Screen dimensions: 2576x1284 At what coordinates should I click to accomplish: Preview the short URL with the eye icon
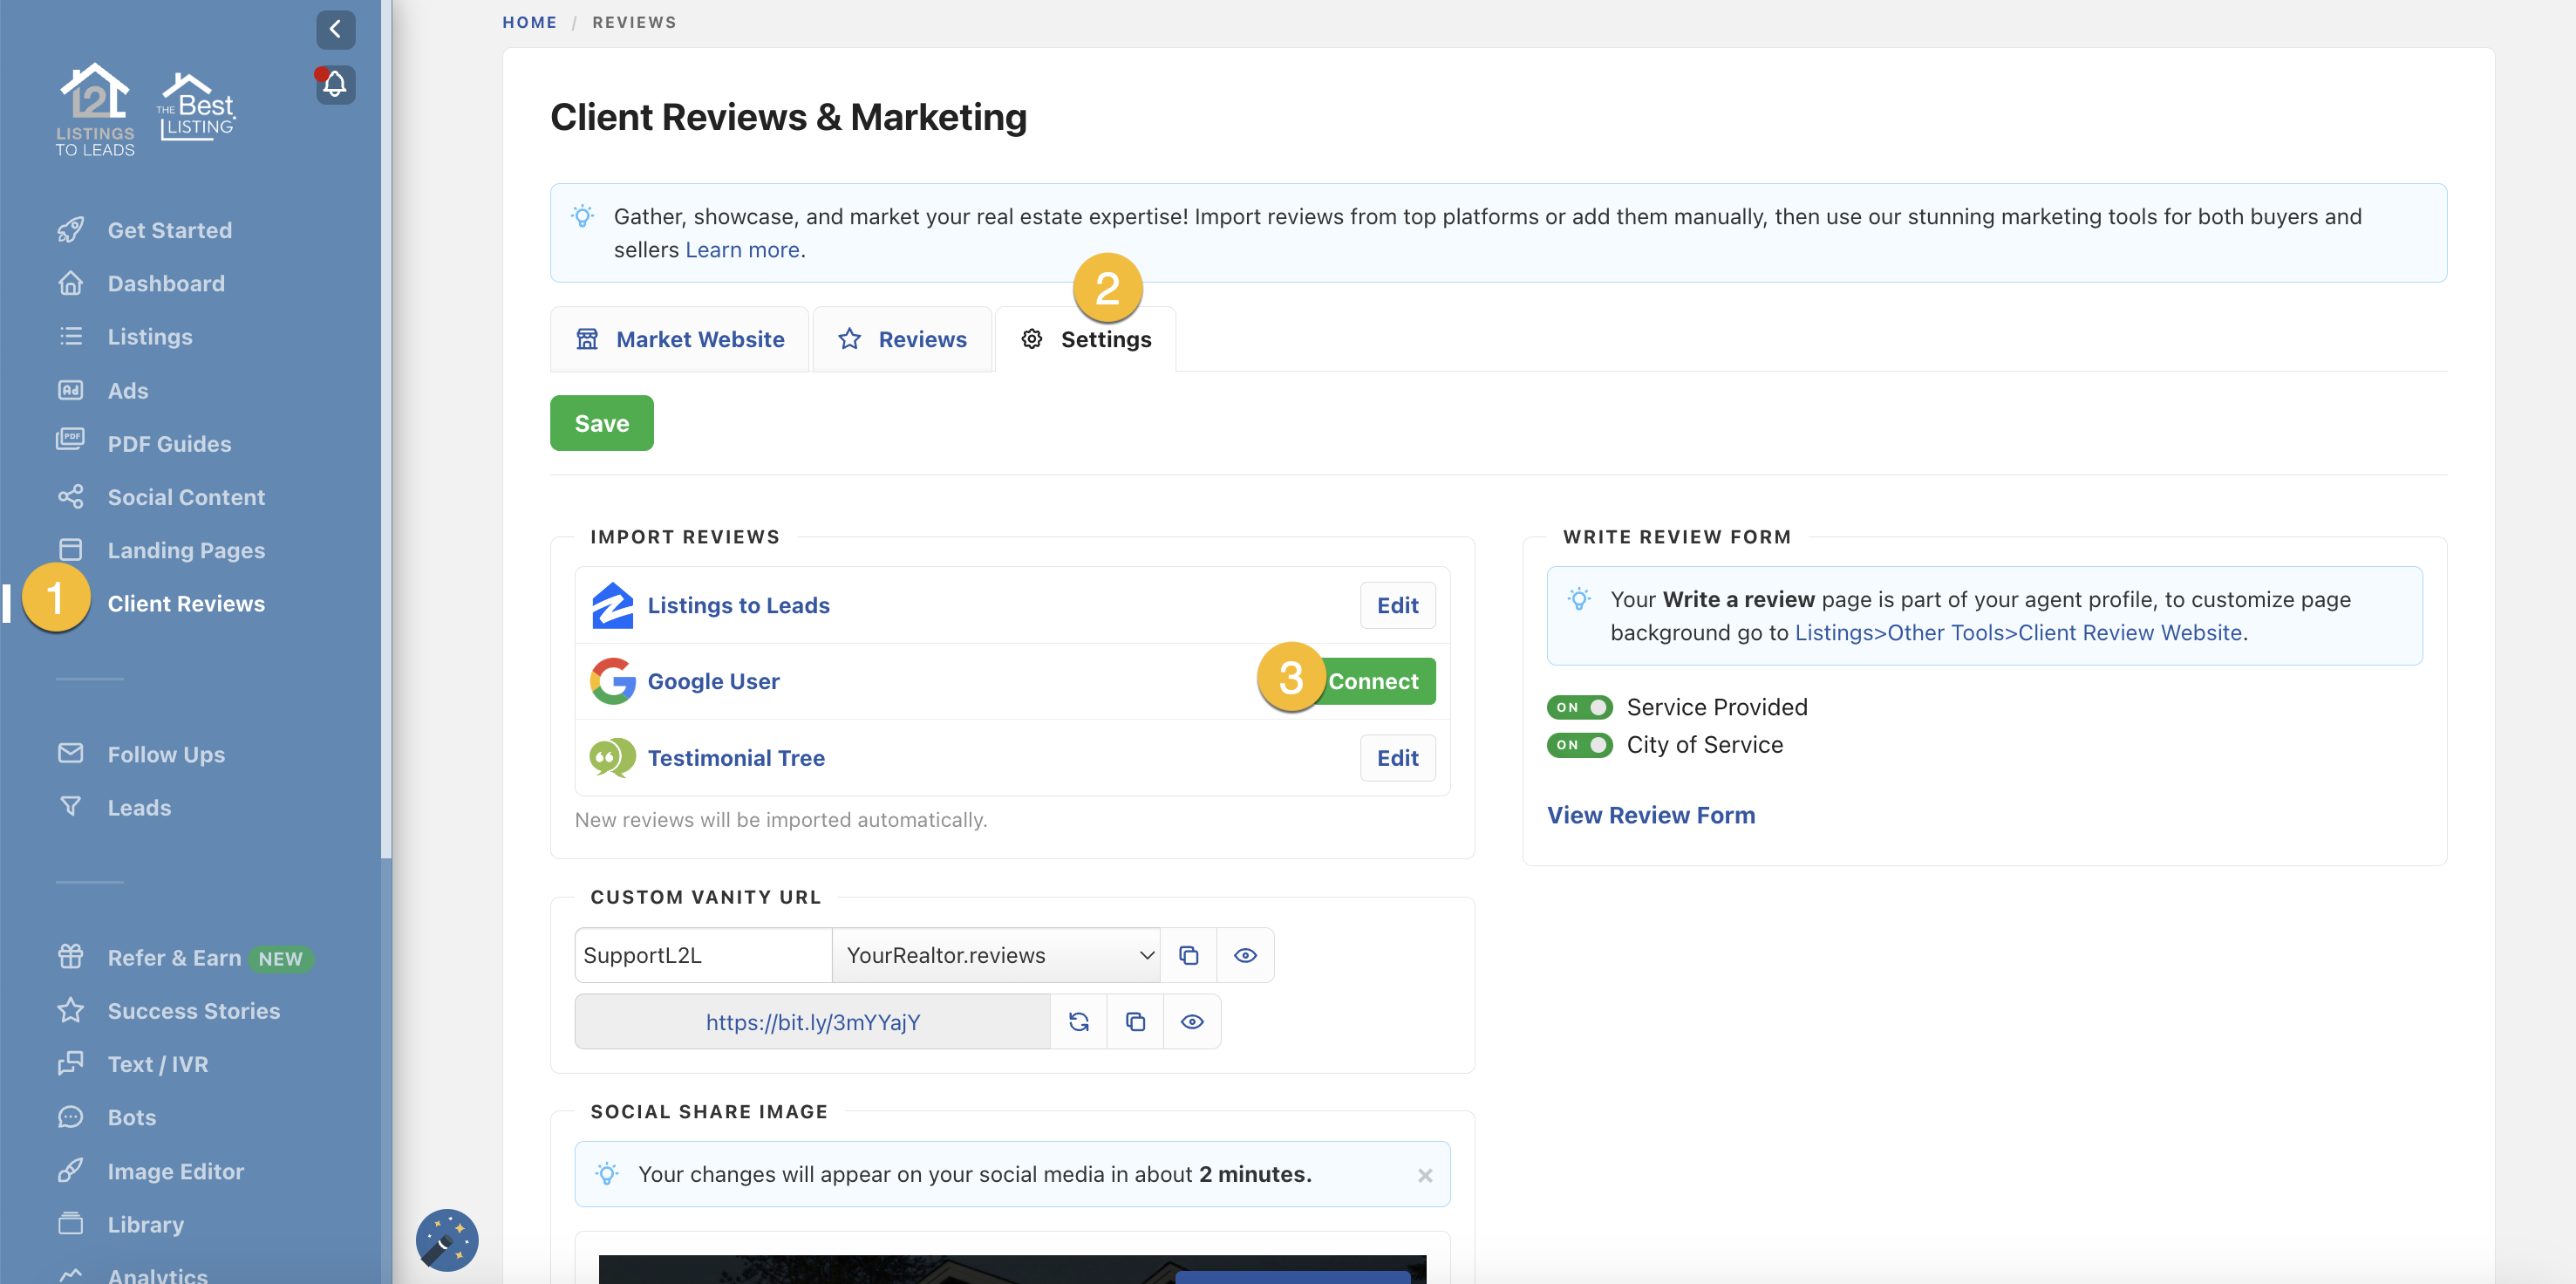[1192, 1021]
